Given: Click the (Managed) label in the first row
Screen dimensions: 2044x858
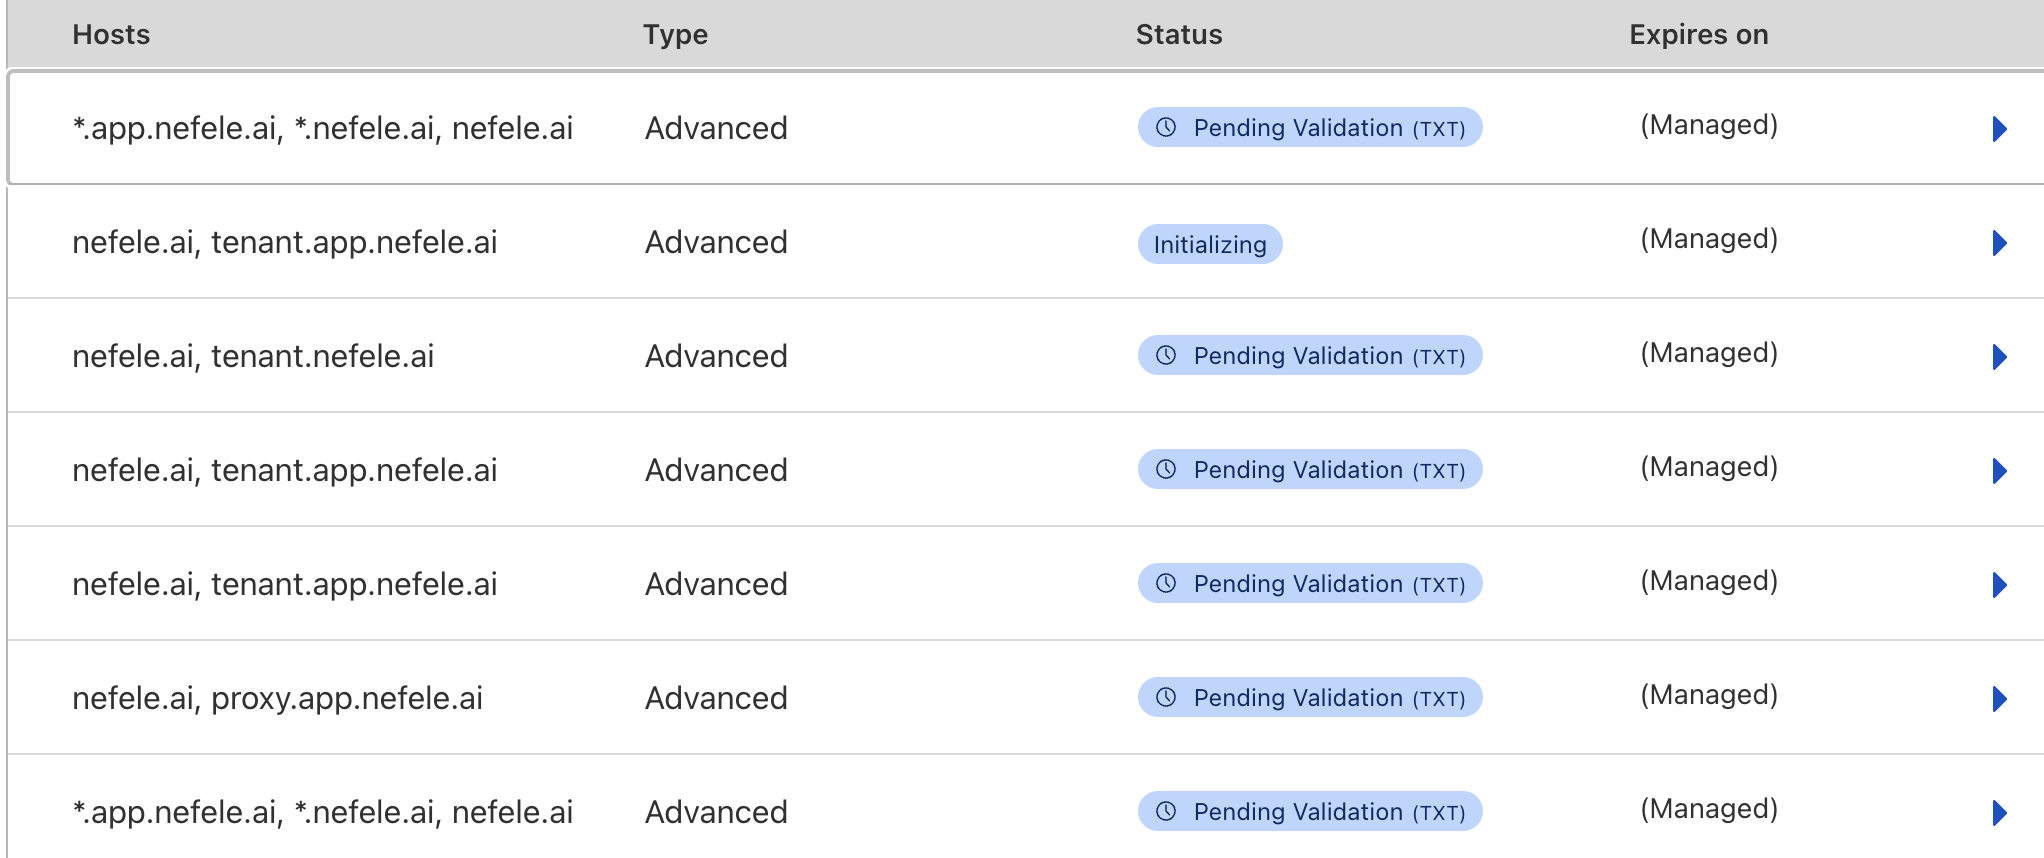Looking at the screenshot, I should pyautogui.click(x=1708, y=126).
